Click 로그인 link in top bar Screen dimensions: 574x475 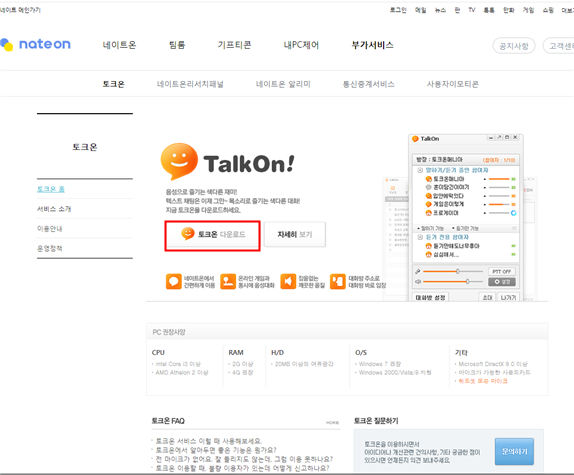(x=398, y=10)
